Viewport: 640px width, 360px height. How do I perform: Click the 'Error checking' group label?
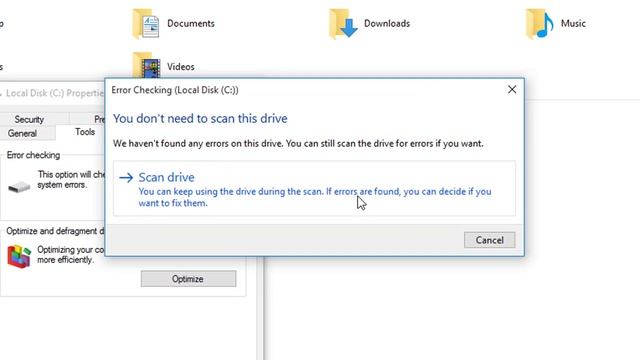(x=33, y=155)
